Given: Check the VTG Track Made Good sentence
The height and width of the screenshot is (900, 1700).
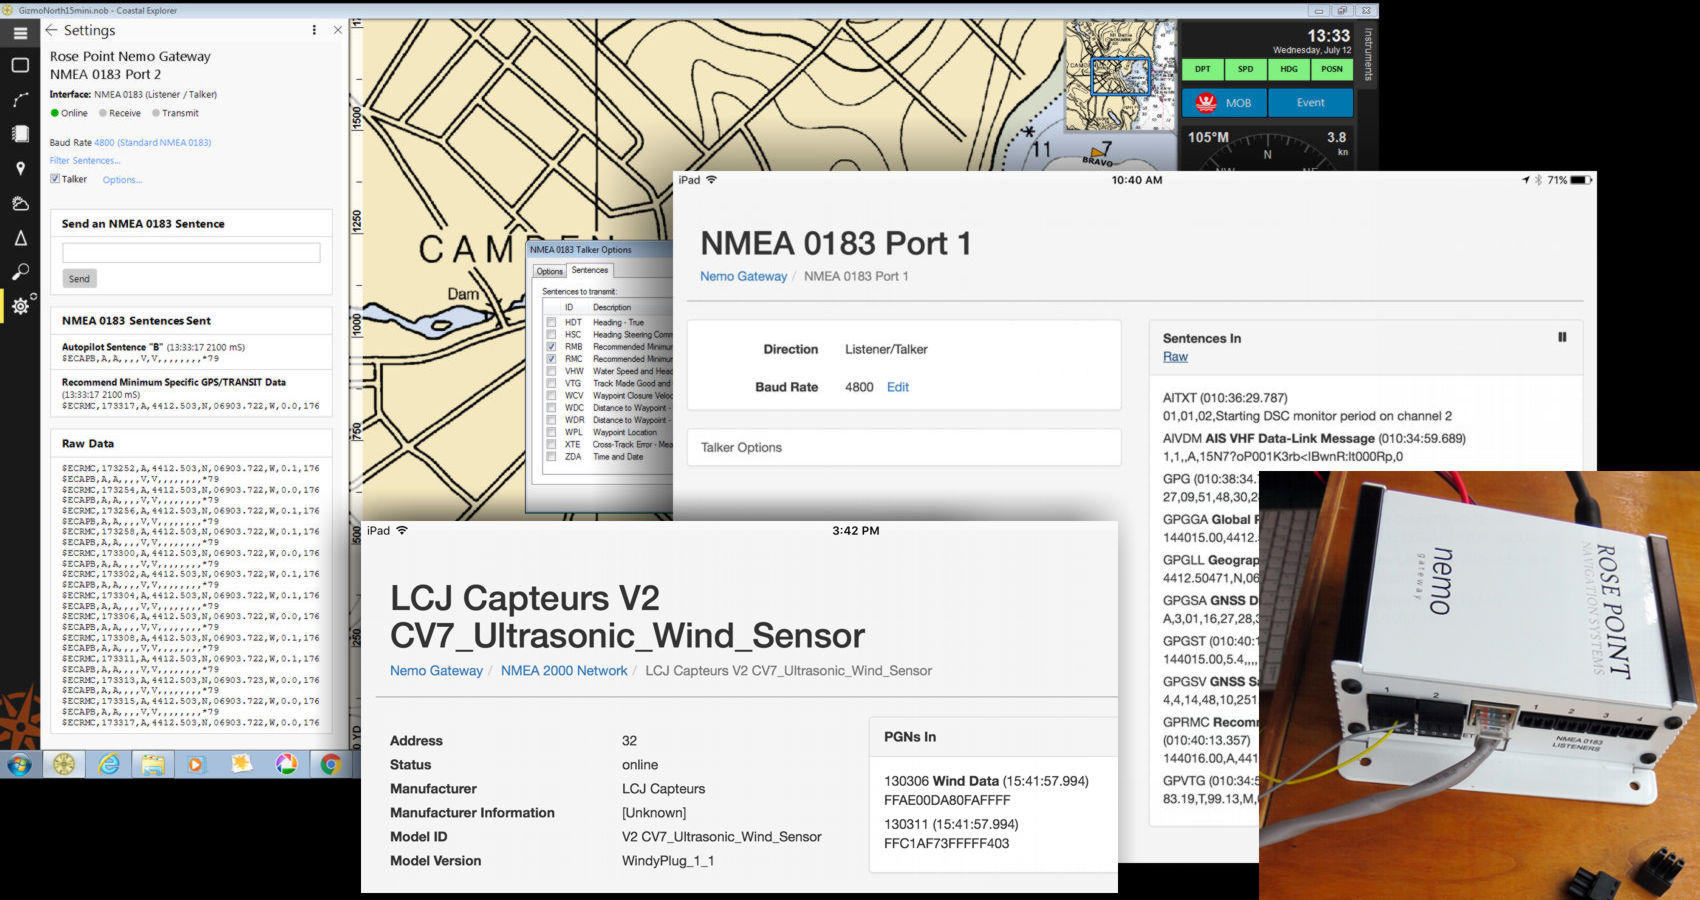Looking at the screenshot, I should [x=551, y=383].
